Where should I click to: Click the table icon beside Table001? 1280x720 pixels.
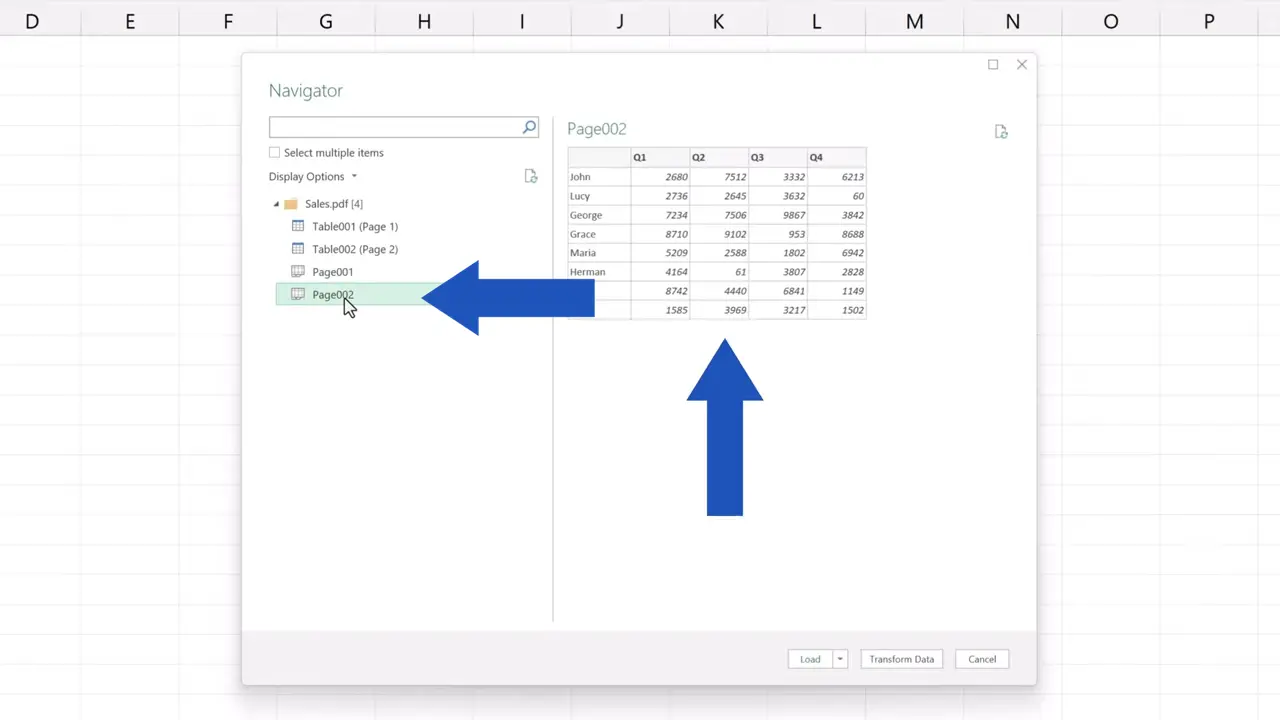click(298, 226)
